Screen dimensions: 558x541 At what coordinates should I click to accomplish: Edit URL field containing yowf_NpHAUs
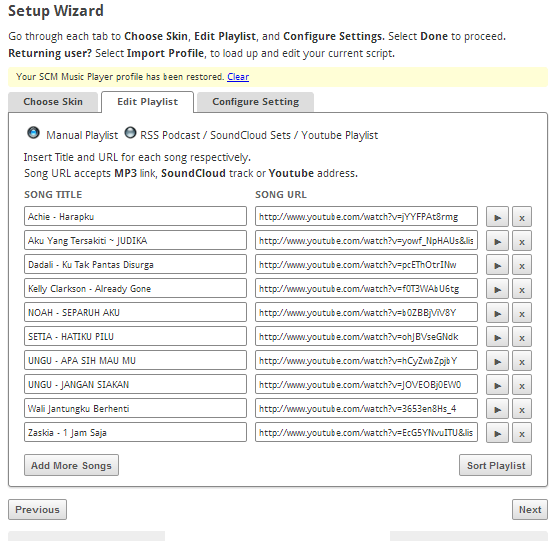pyautogui.click(x=366, y=240)
